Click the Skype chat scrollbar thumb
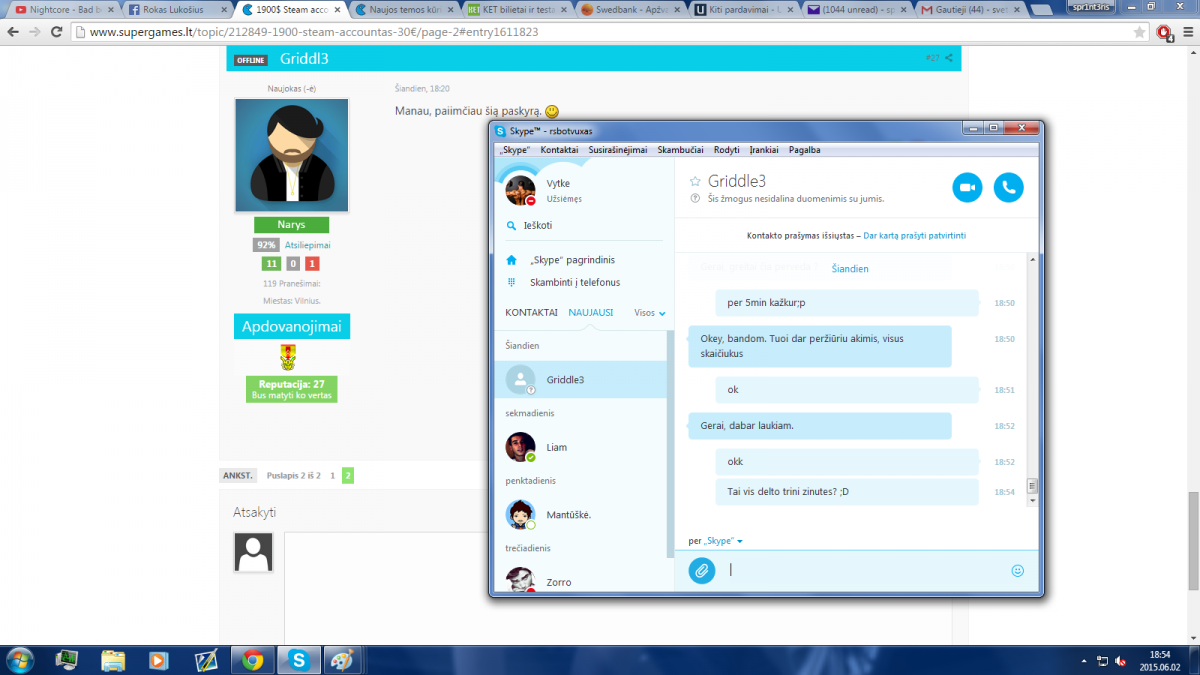The image size is (1200, 675). click(1033, 487)
